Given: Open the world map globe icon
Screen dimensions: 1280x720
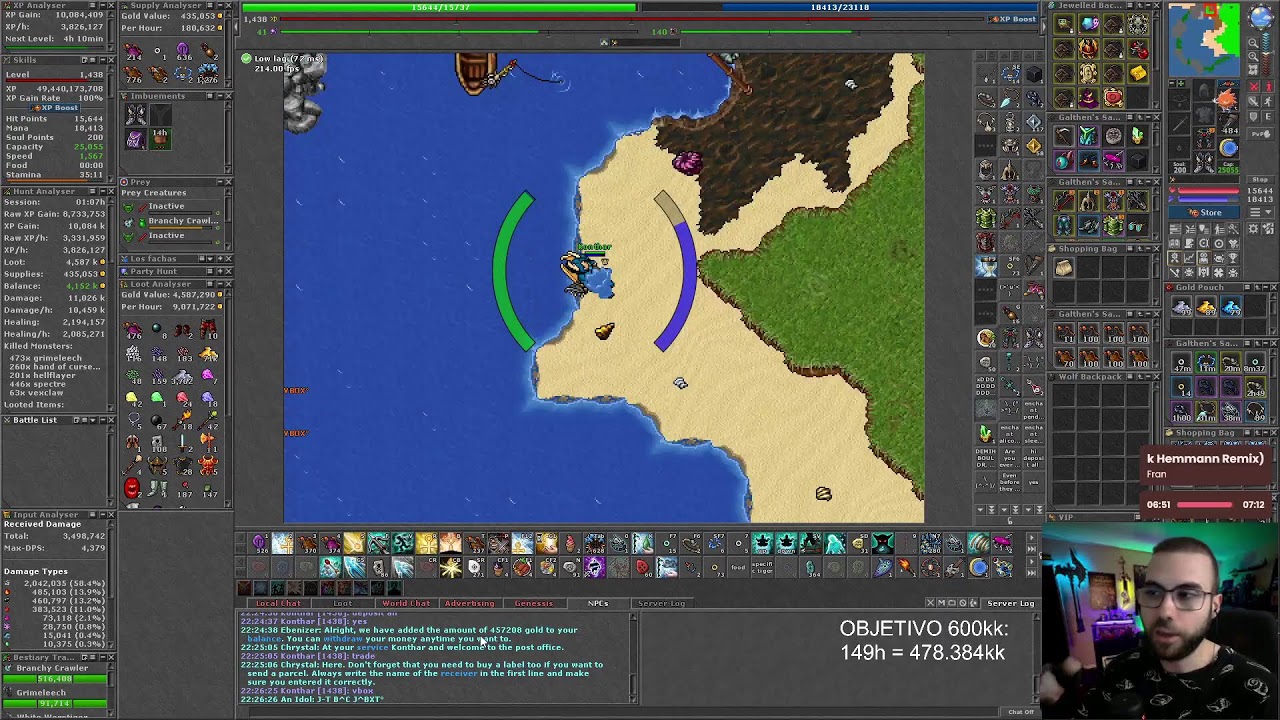Looking at the screenshot, I should click(x=1261, y=16).
